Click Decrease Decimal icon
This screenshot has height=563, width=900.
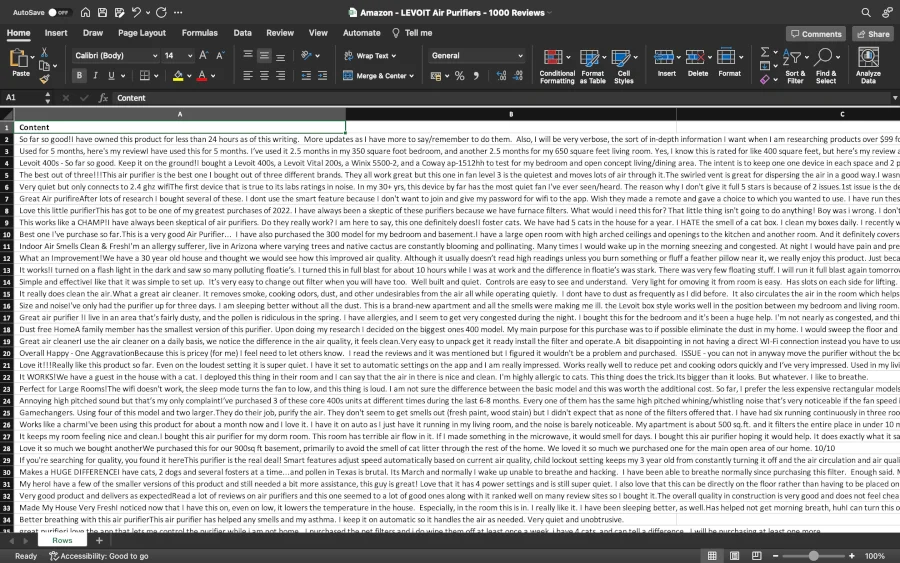click(x=518, y=76)
